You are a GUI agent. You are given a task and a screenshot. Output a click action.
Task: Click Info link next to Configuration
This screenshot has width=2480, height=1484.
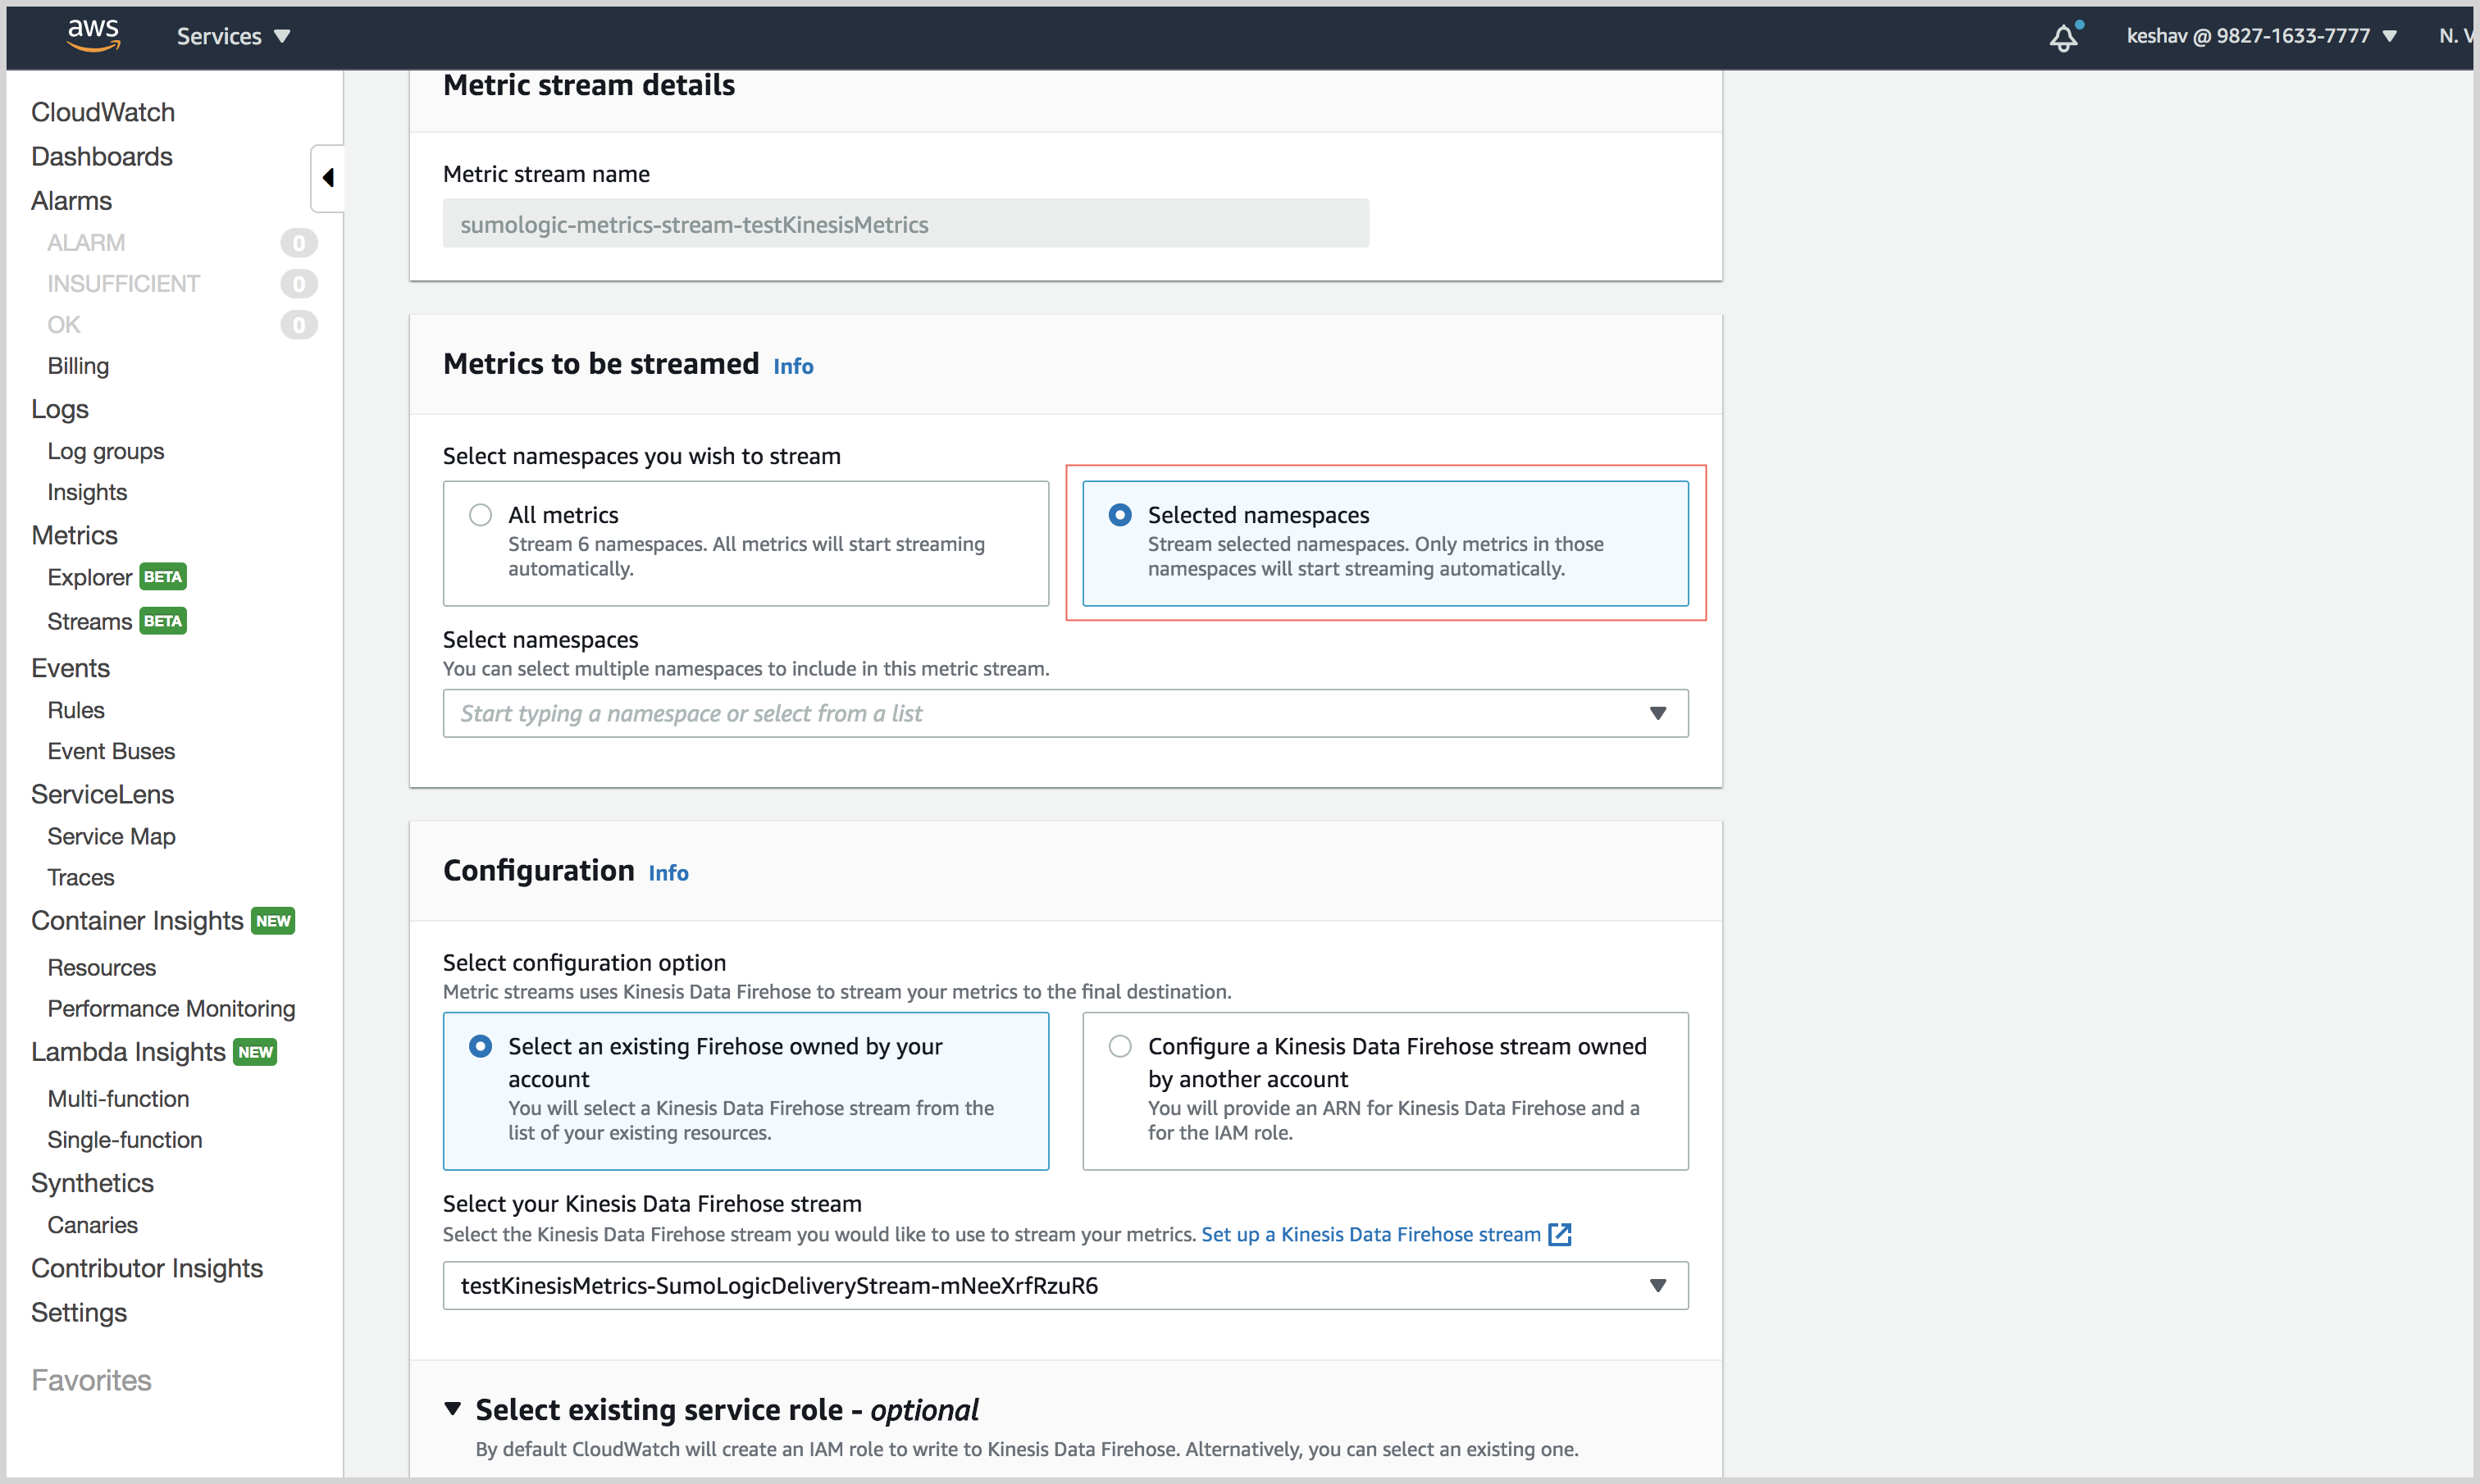[x=668, y=873]
